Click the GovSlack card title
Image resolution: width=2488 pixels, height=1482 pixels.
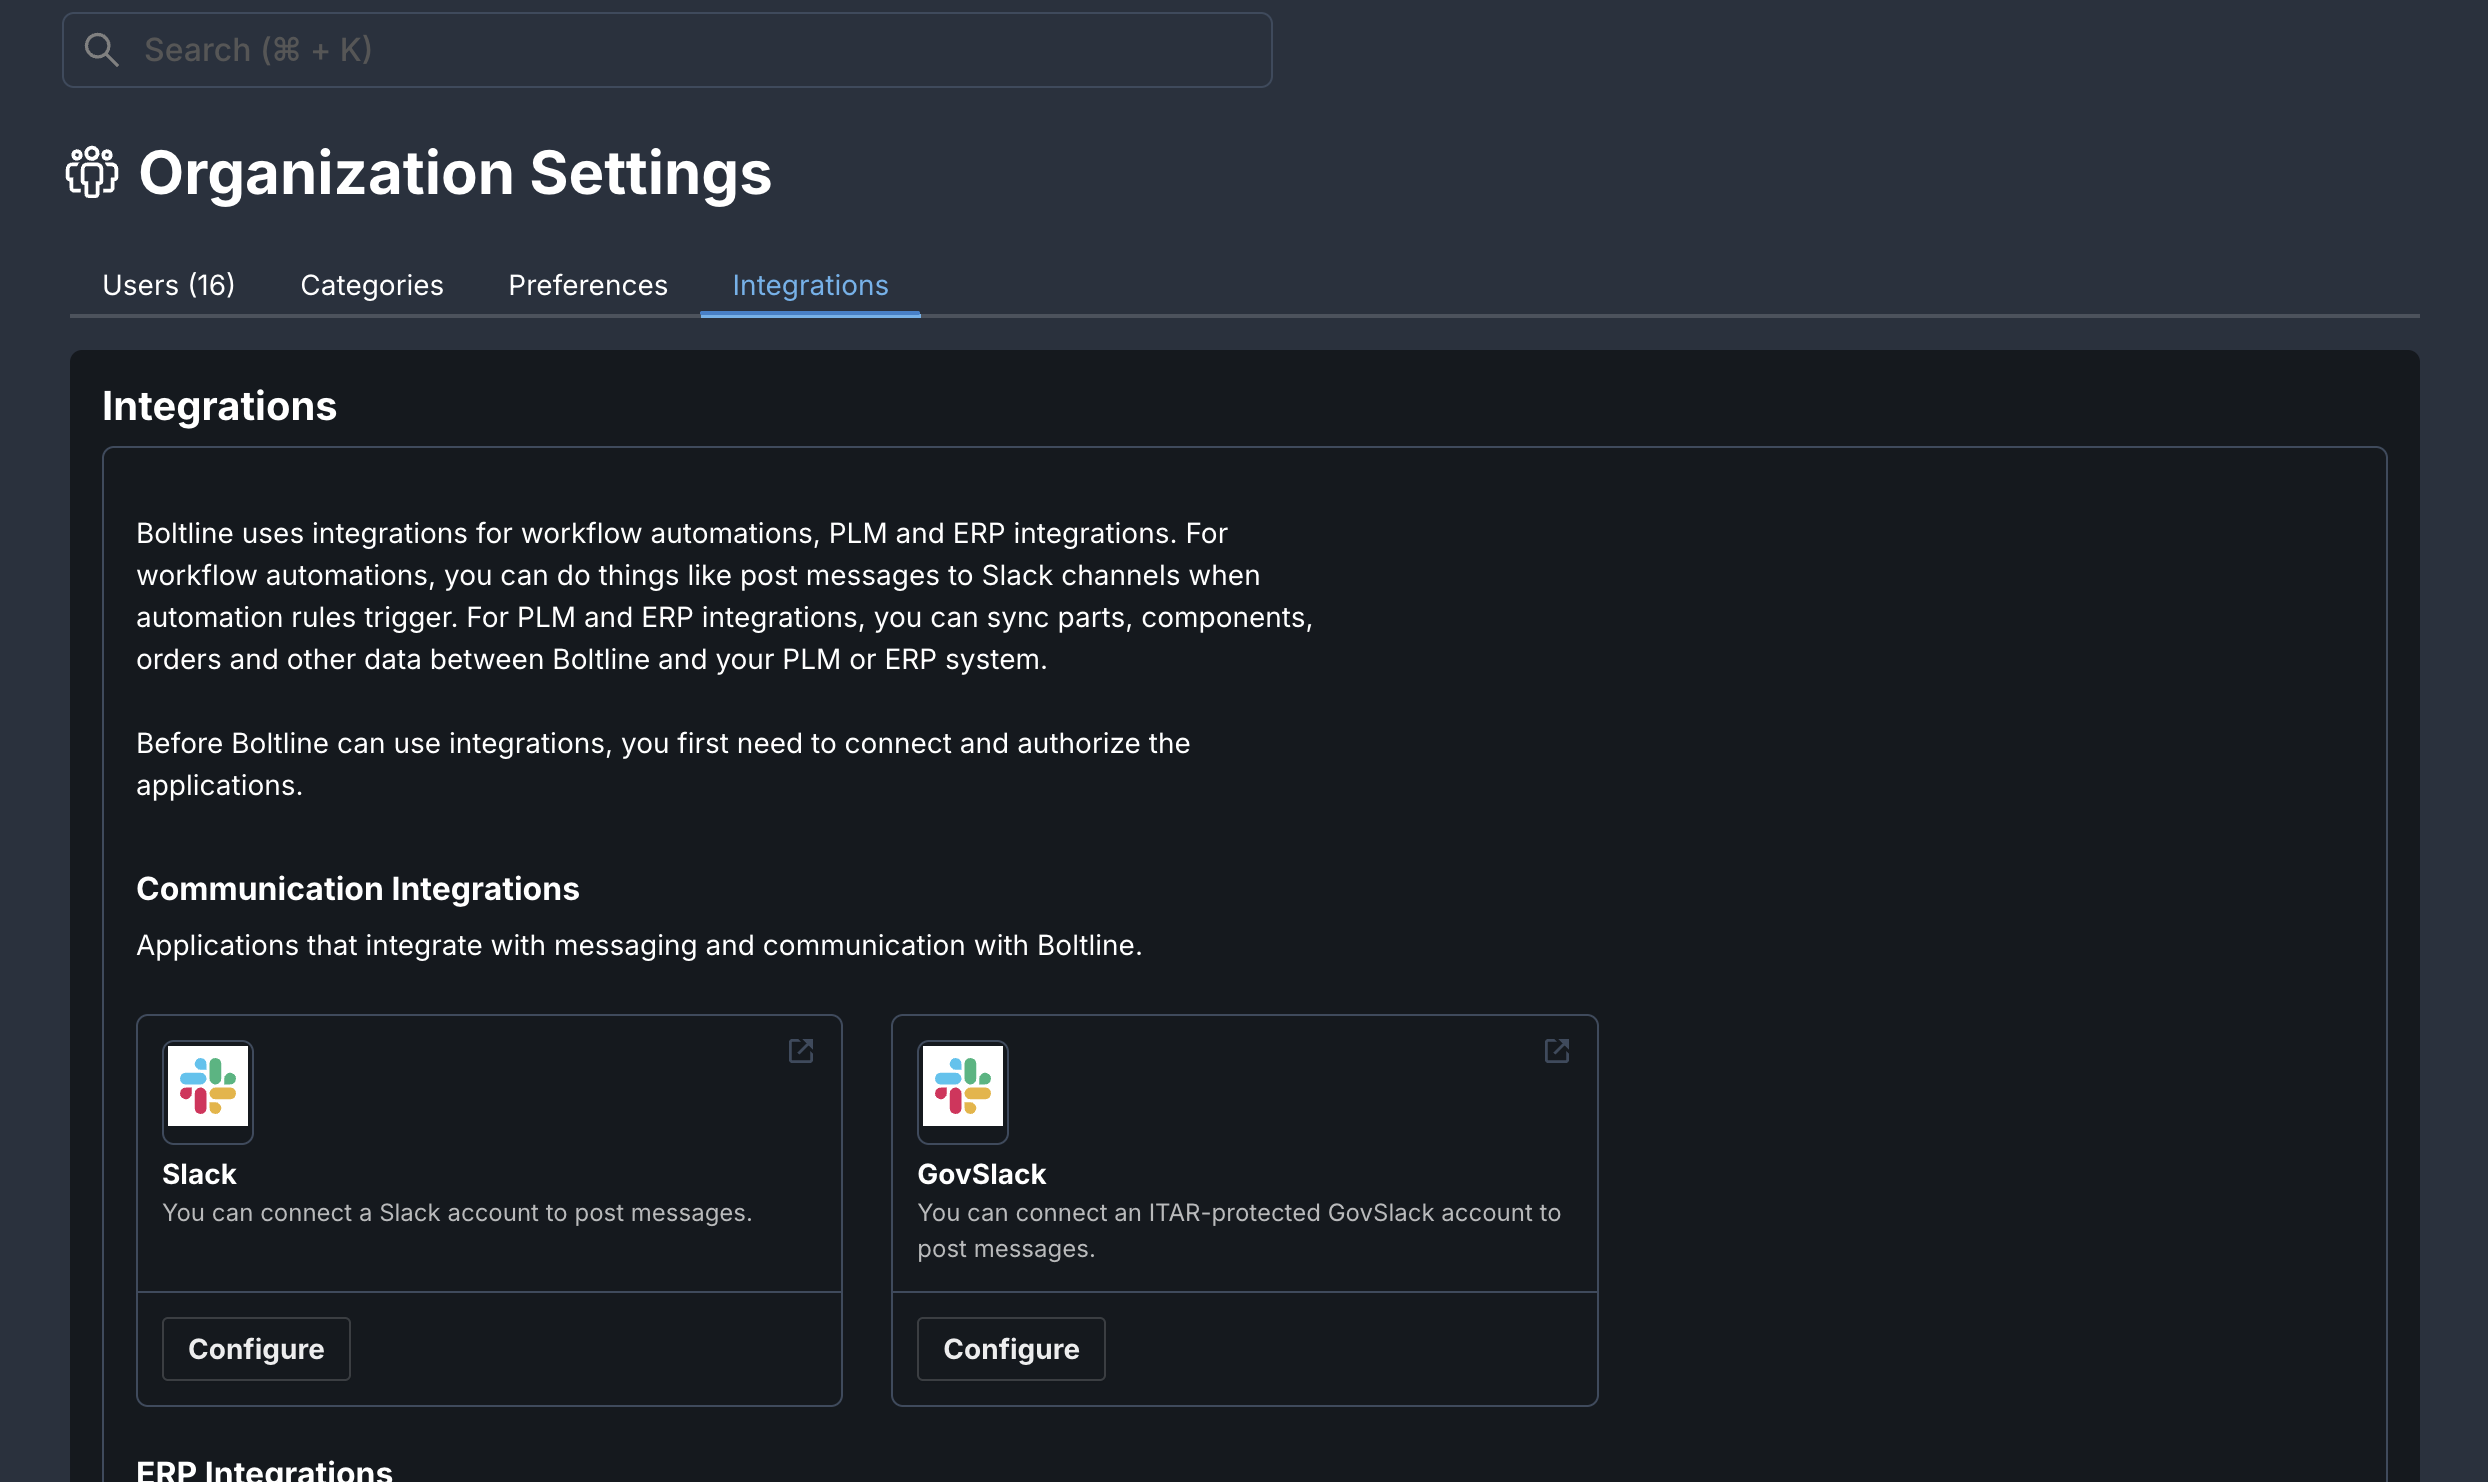[x=981, y=1173]
